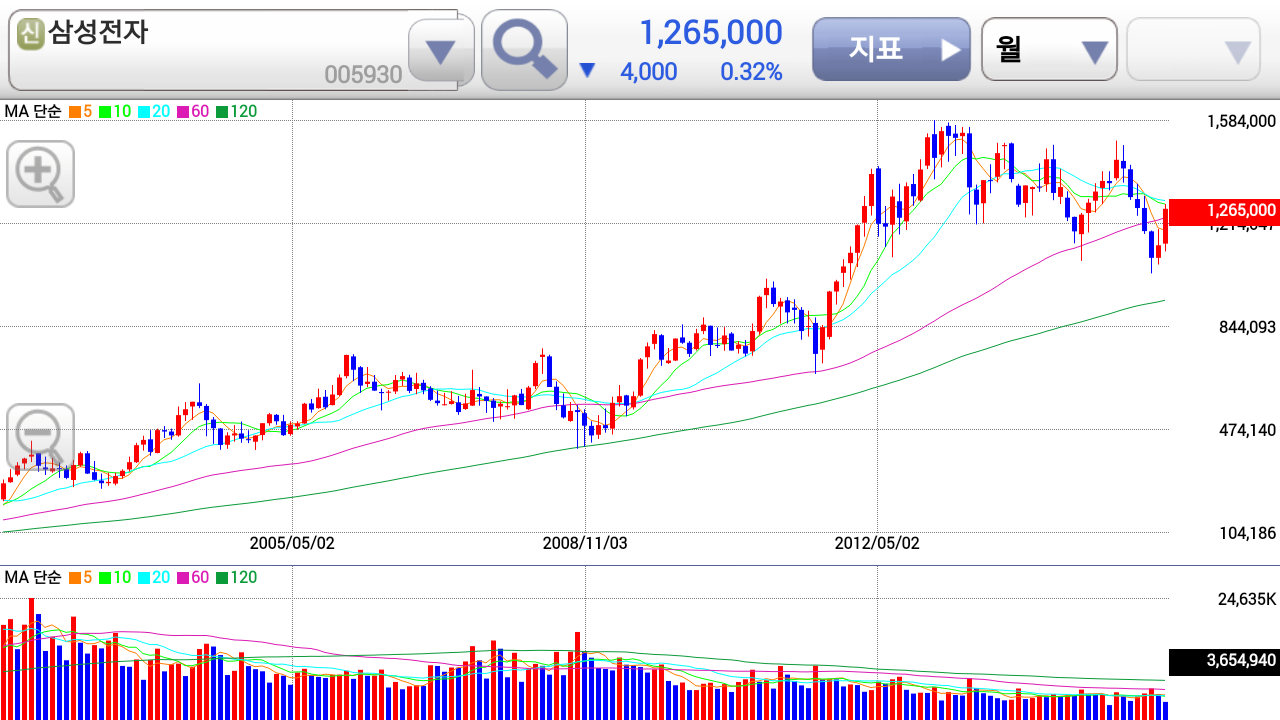The width and height of the screenshot is (1280, 720).
Task: Click orange 5 MA swatch in price chart
Action: tap(74, 112)
